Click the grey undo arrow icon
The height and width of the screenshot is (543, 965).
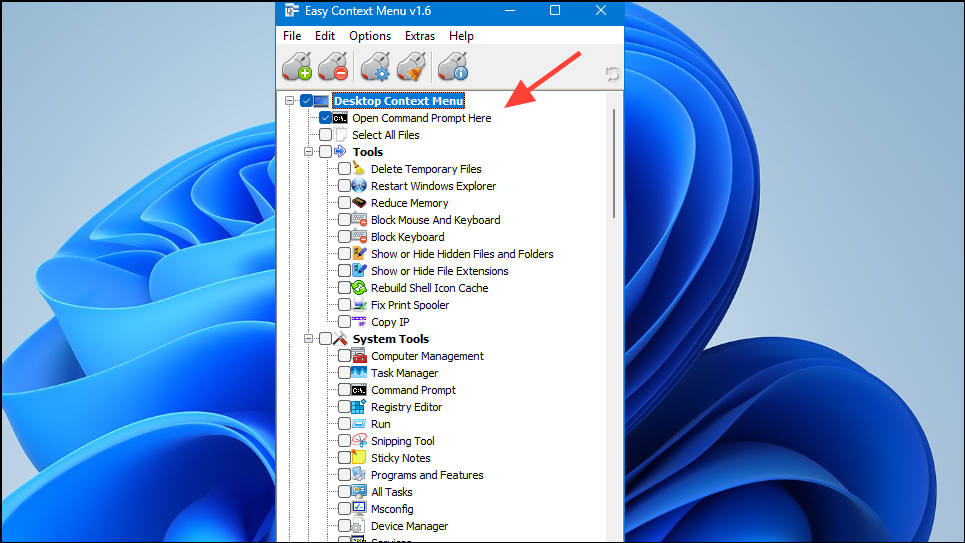click(x=612, y=74)
